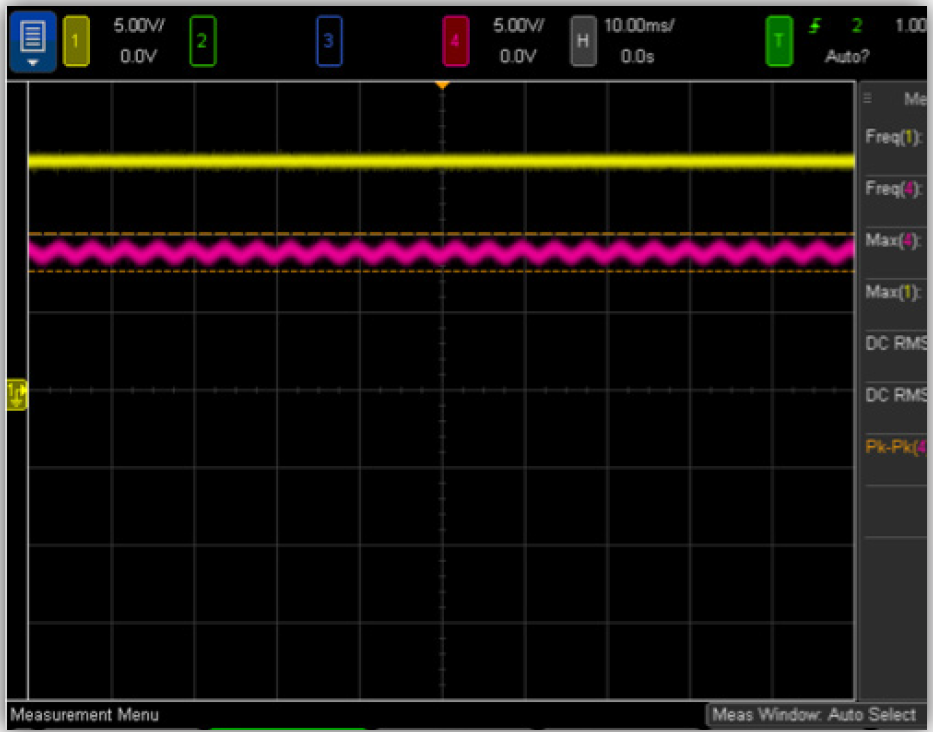Open the horizontal H settings button

[583, 41]
